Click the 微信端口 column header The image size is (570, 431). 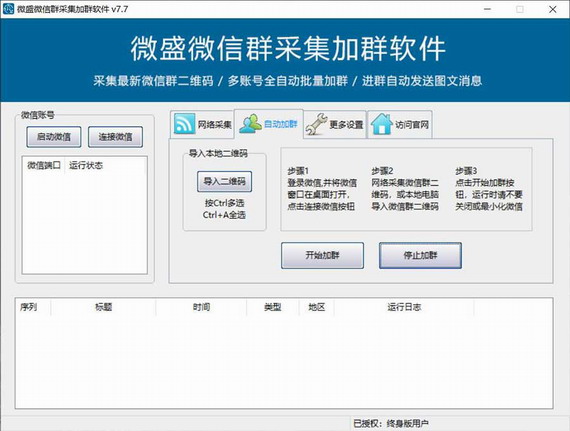pyautogui.click(x=44, y=166)
